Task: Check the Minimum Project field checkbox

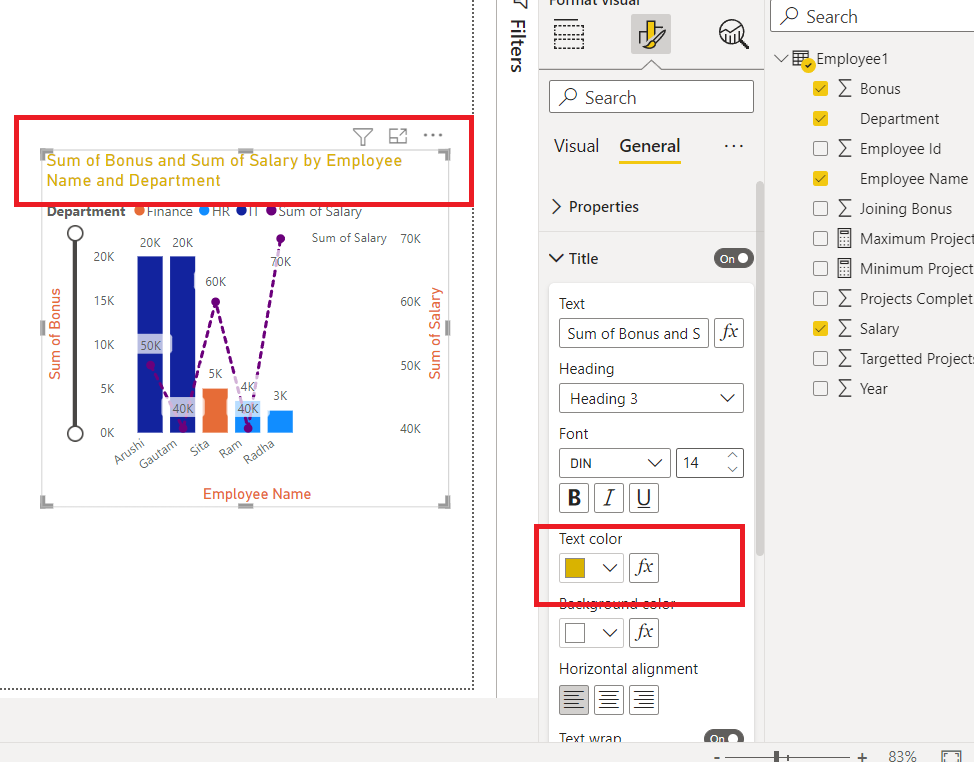Action: (x=820, y=268)
